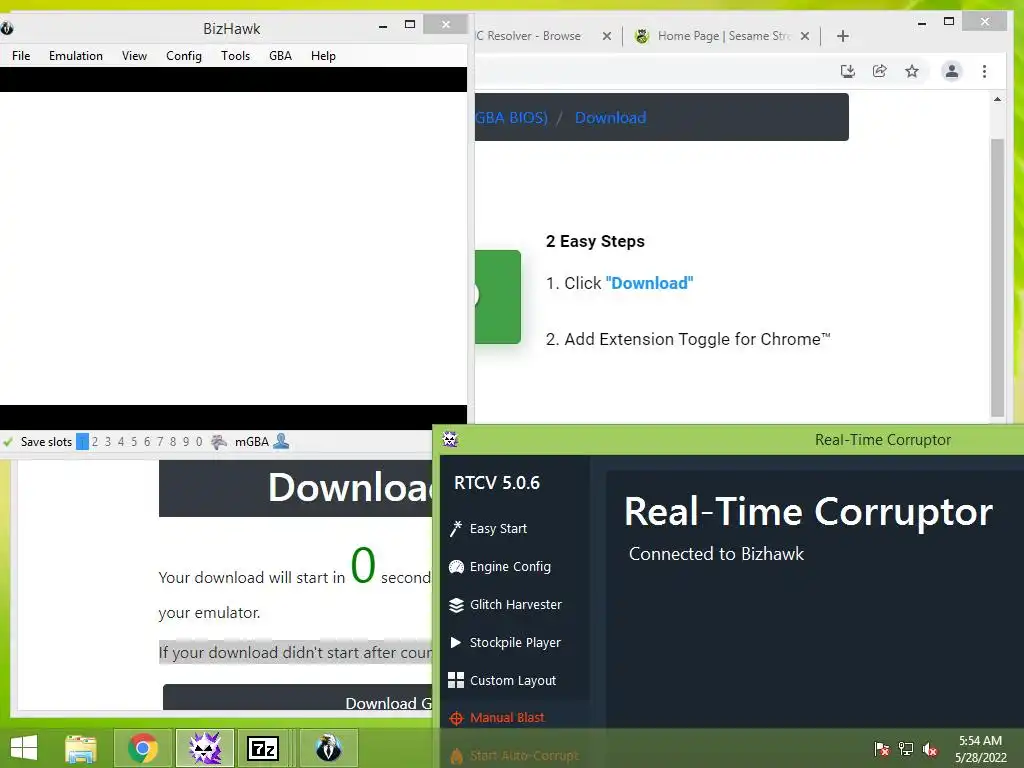Open the Config menu in BizHawk
This screenshot has height=768, width=1024.
pyautogui.click(x=184, y=56)
